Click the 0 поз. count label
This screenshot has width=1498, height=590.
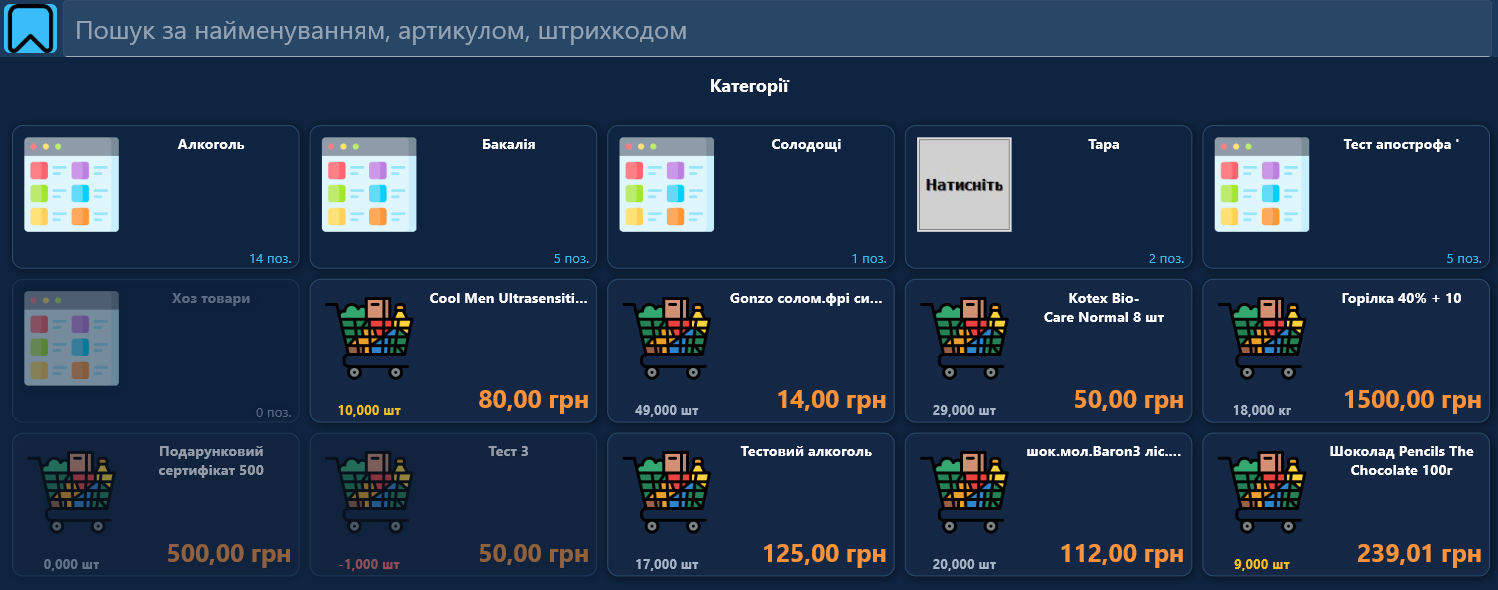273,413
